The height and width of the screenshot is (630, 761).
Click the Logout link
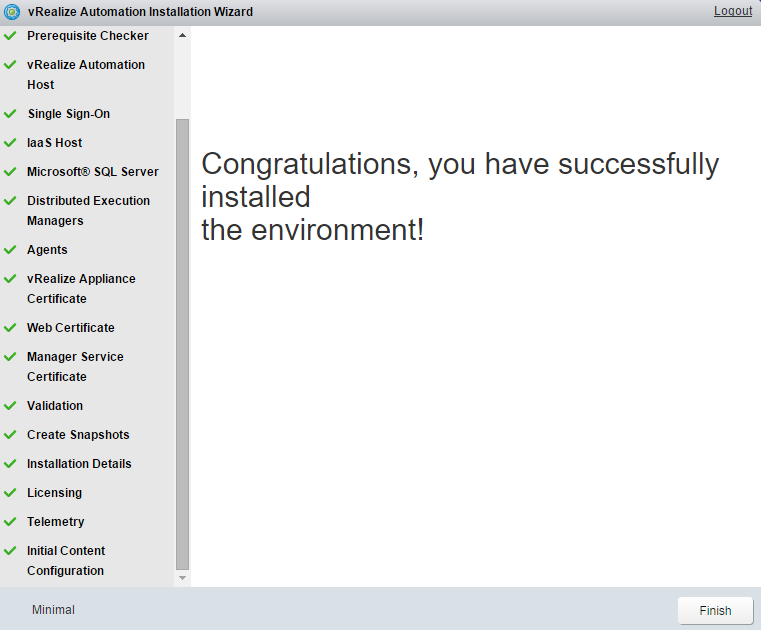(x=732, y=11)
